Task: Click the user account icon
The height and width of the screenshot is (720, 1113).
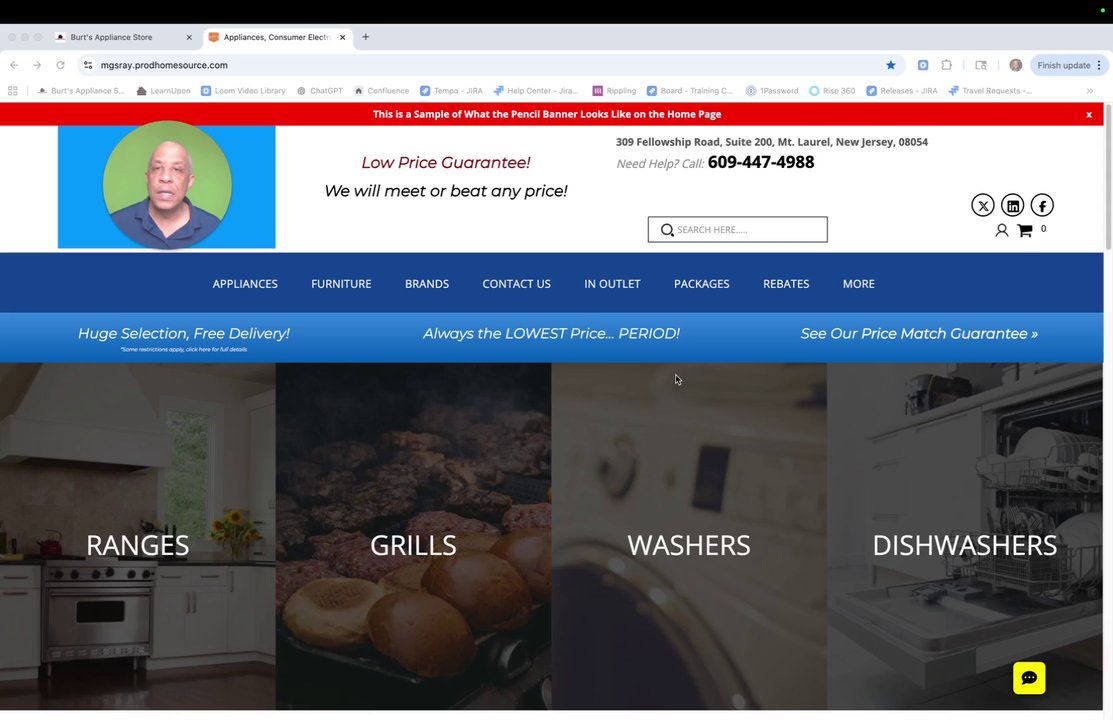Action: tap(1002, 230)
